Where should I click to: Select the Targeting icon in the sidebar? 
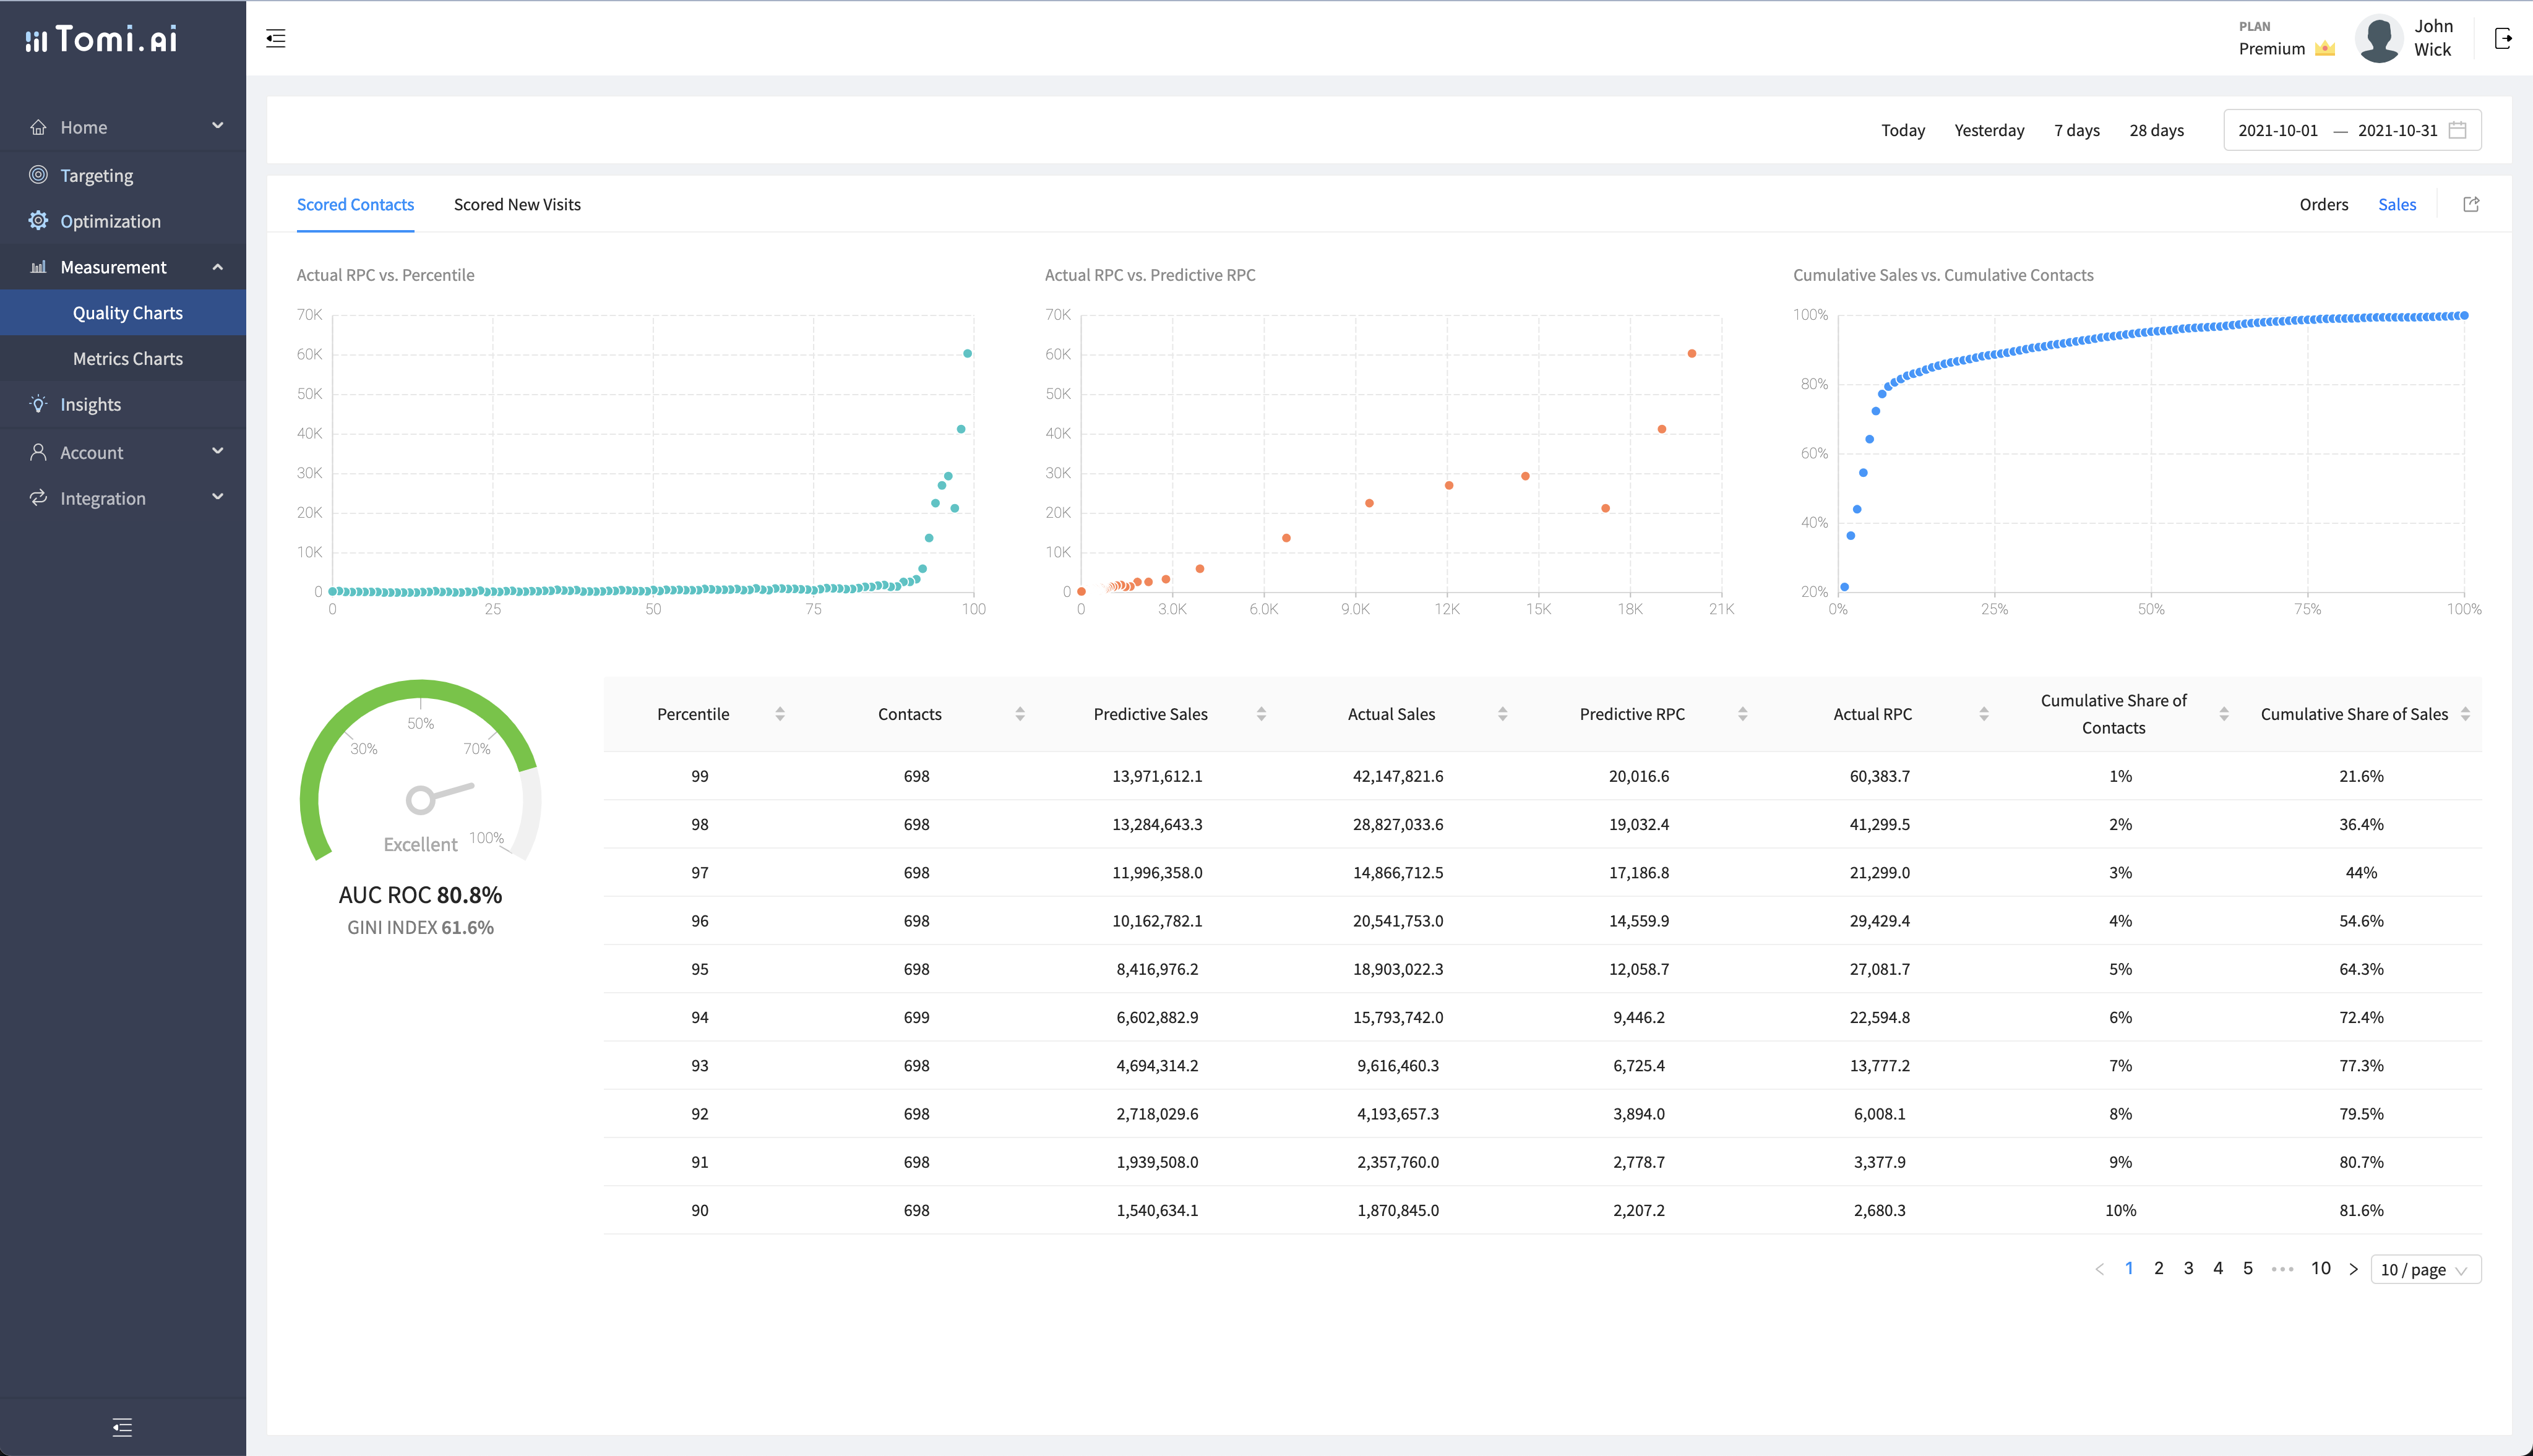[38, 174]
